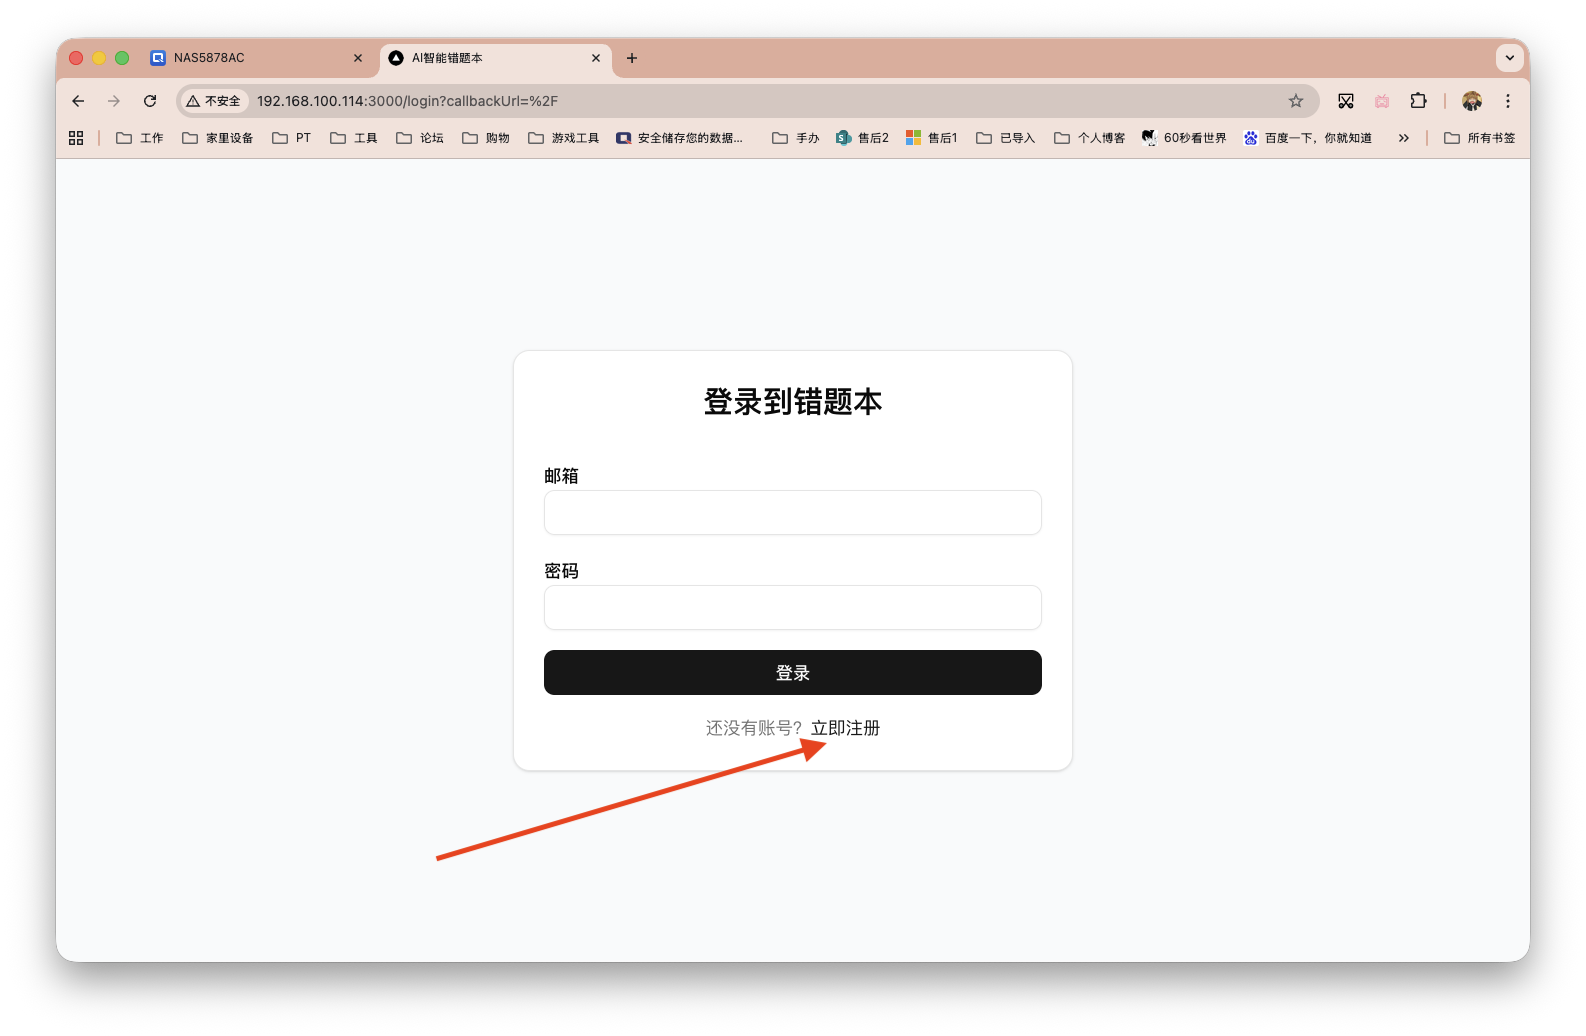
Task: Click the green fullscreen window button
Action: pos(122,58)
